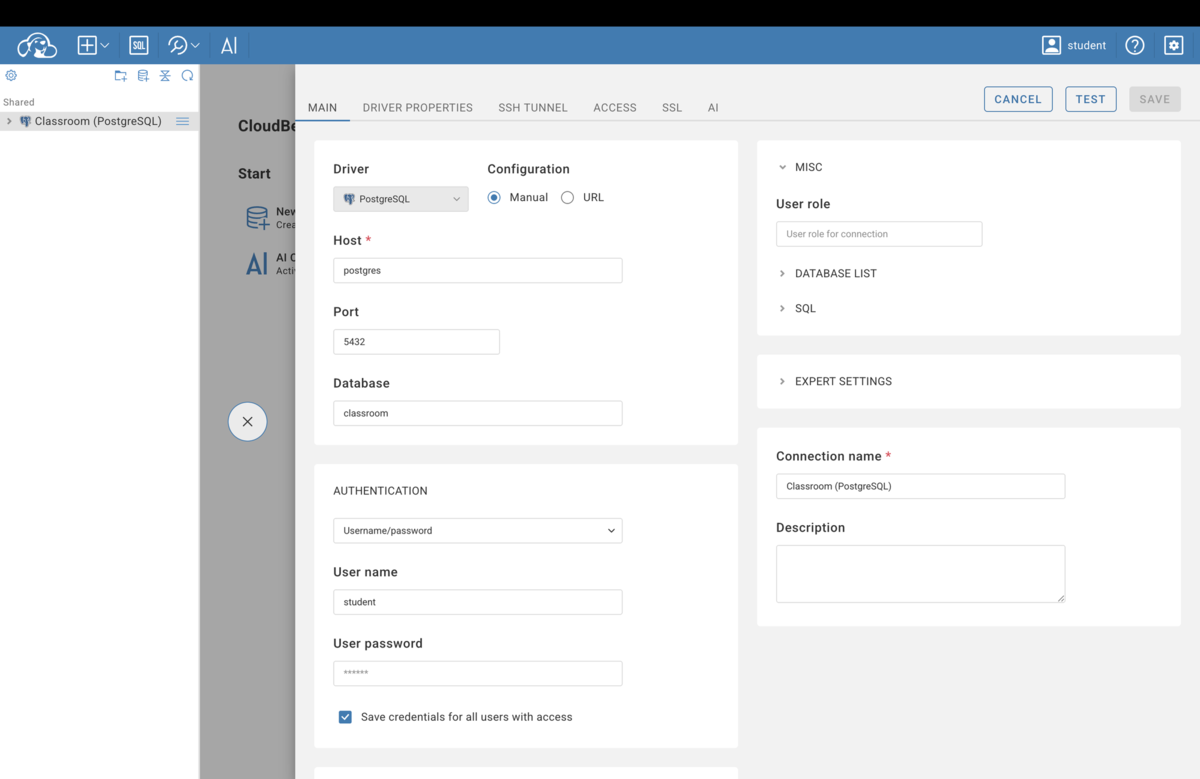Switch to the DRIVER PROPERTIES tab
Screen dimensions: 1200x779
click(x=417, y=107)
